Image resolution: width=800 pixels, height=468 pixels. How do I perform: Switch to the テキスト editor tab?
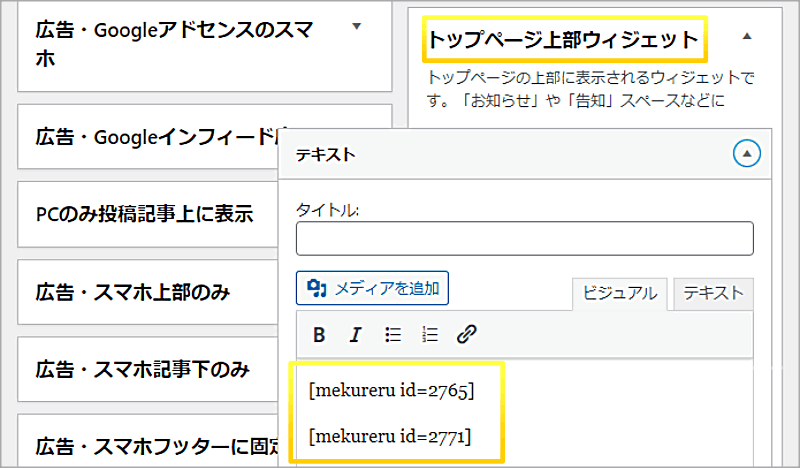coord(713,293)
